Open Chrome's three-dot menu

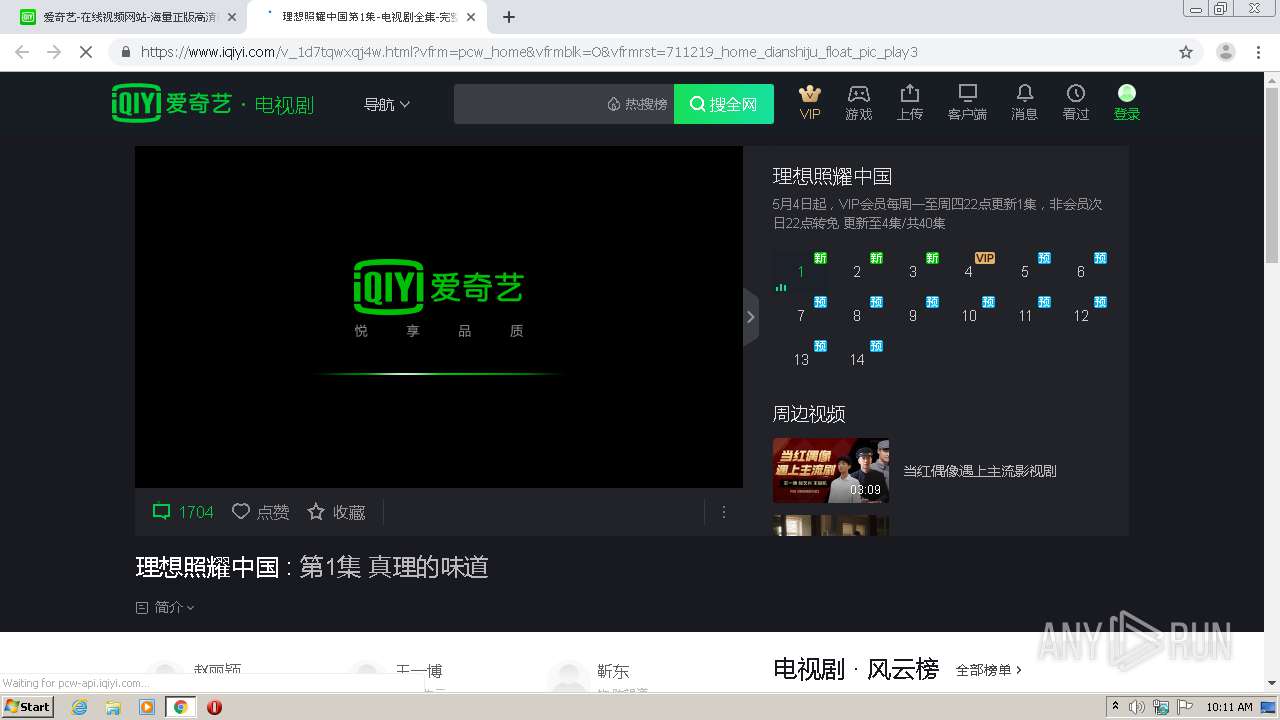1258,52
